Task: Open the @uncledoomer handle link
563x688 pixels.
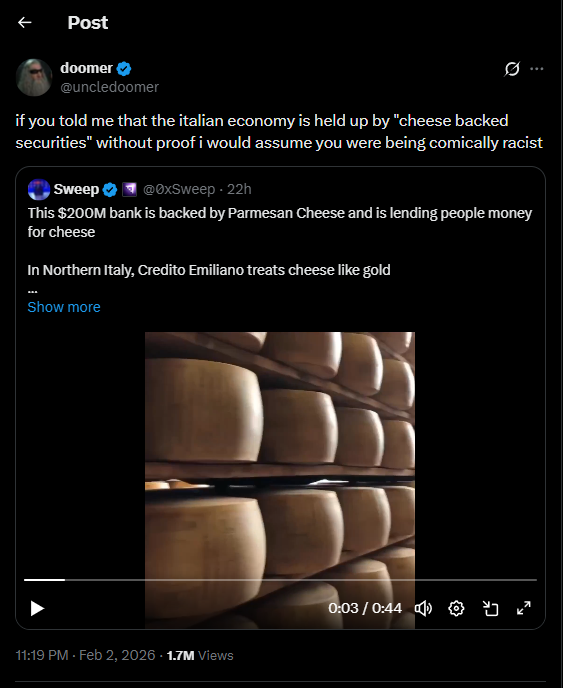Action: pos(109,87)
